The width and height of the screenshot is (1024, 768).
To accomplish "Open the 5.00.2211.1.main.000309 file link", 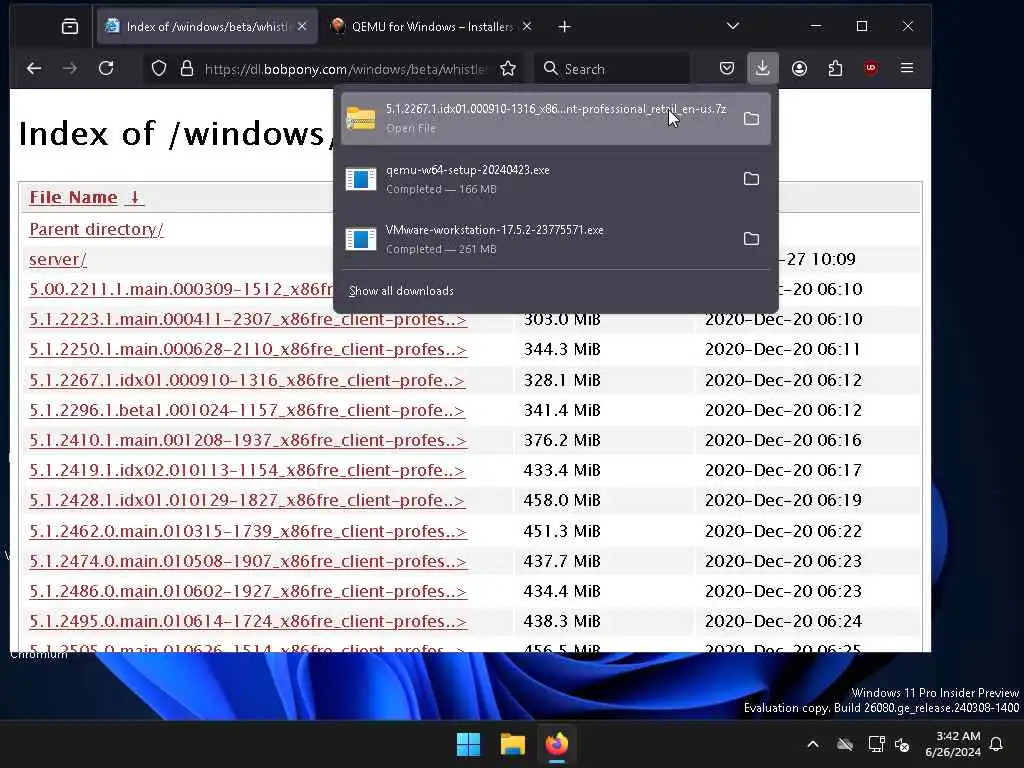I will (x=181, y=289).
